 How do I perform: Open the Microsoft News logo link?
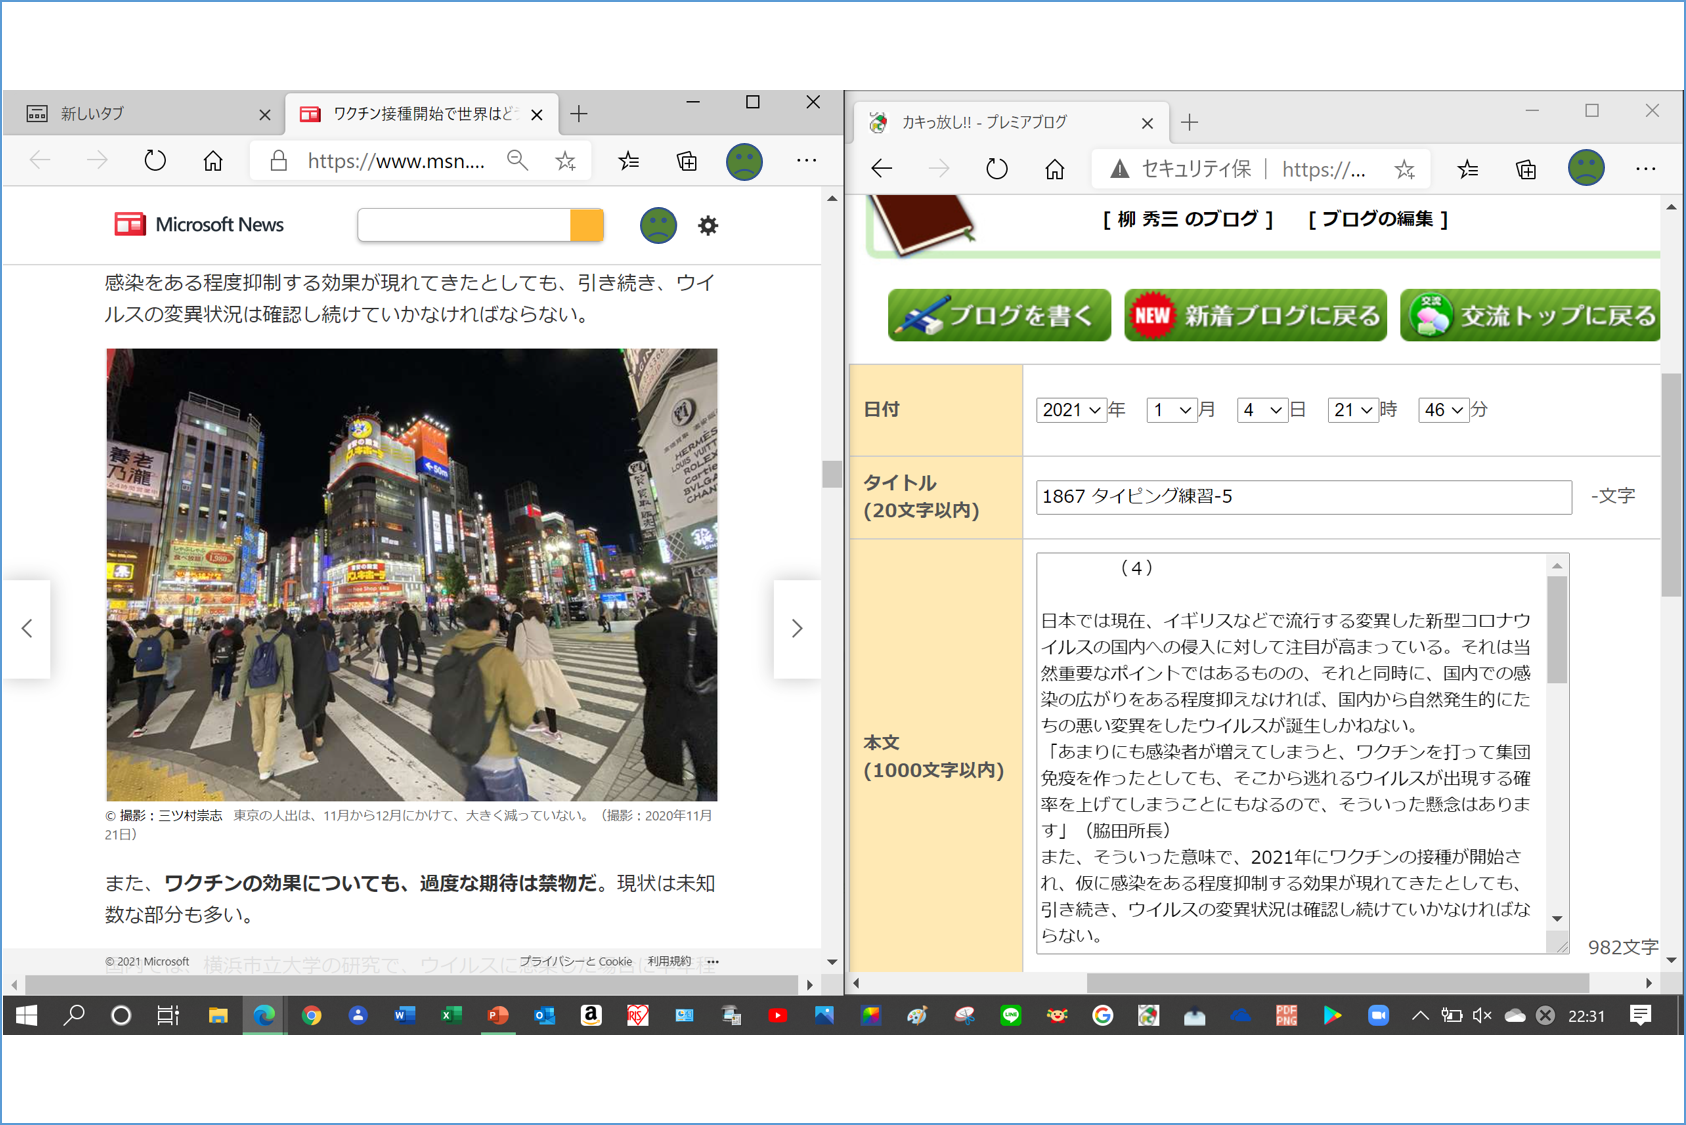coord(199,225)
